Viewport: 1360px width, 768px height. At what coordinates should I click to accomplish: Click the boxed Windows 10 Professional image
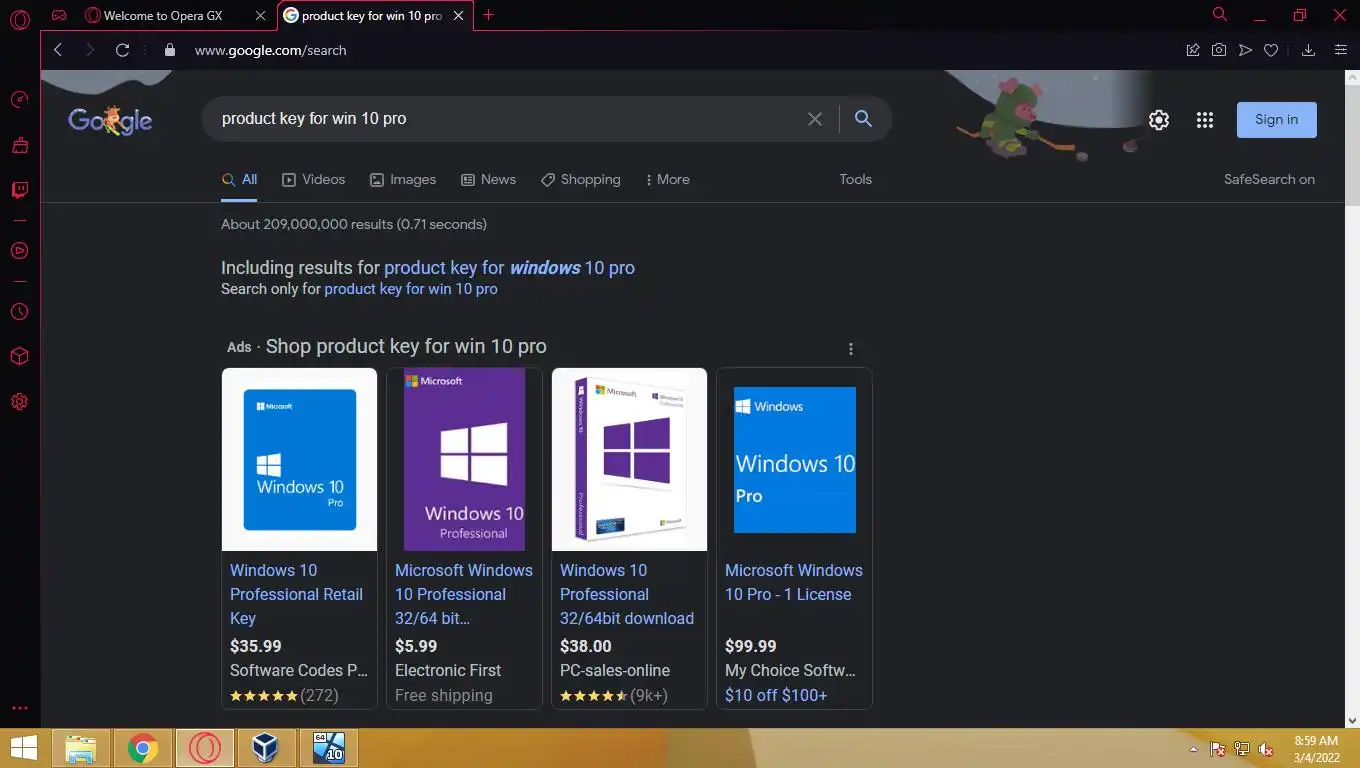[629, 460]
